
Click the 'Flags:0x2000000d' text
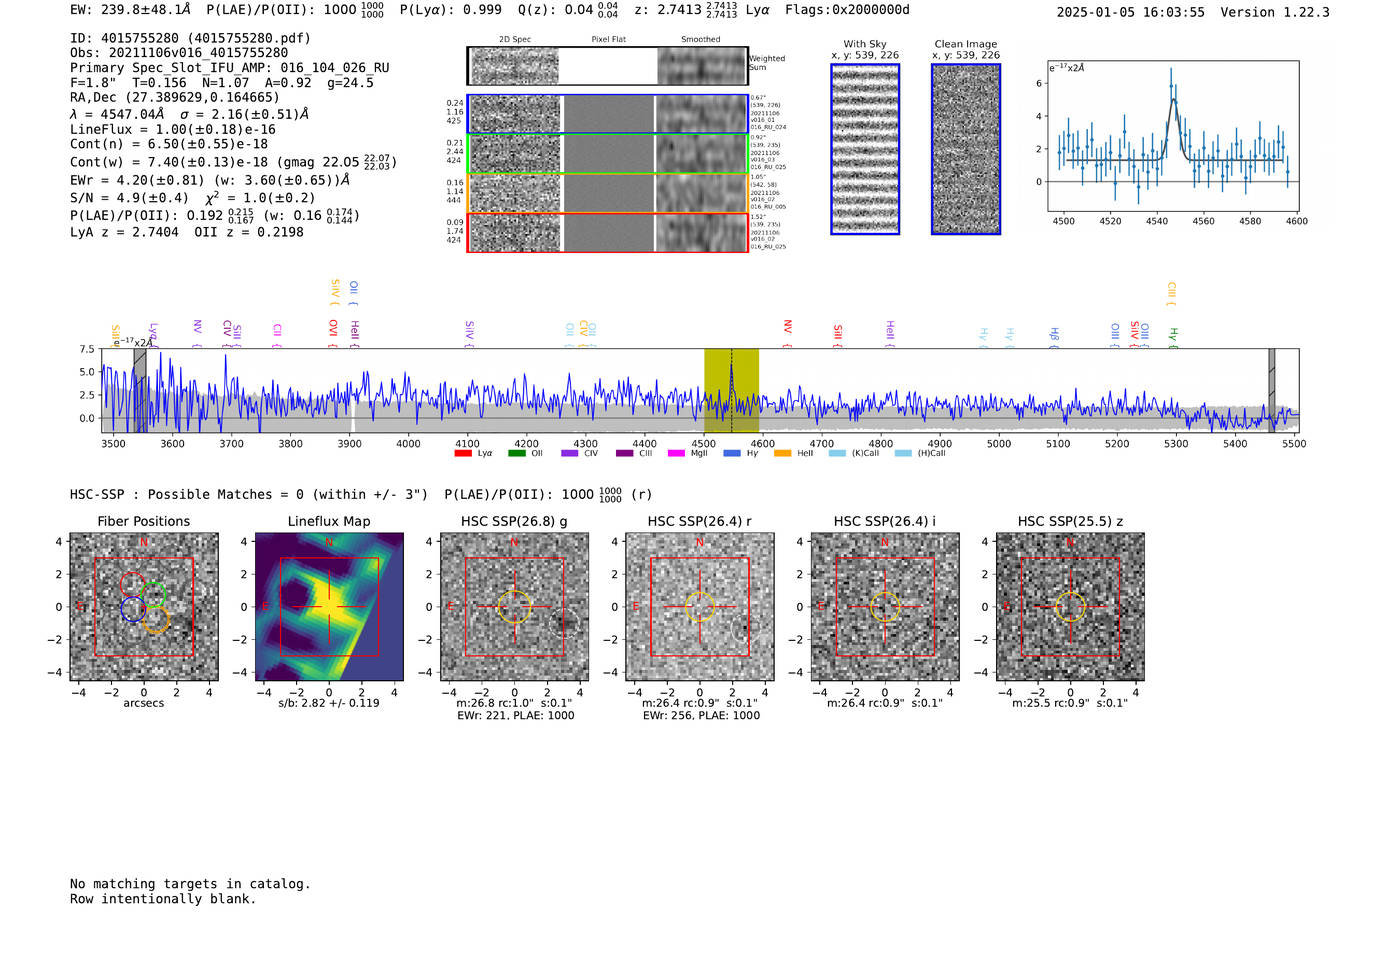[x=847, y=10]
